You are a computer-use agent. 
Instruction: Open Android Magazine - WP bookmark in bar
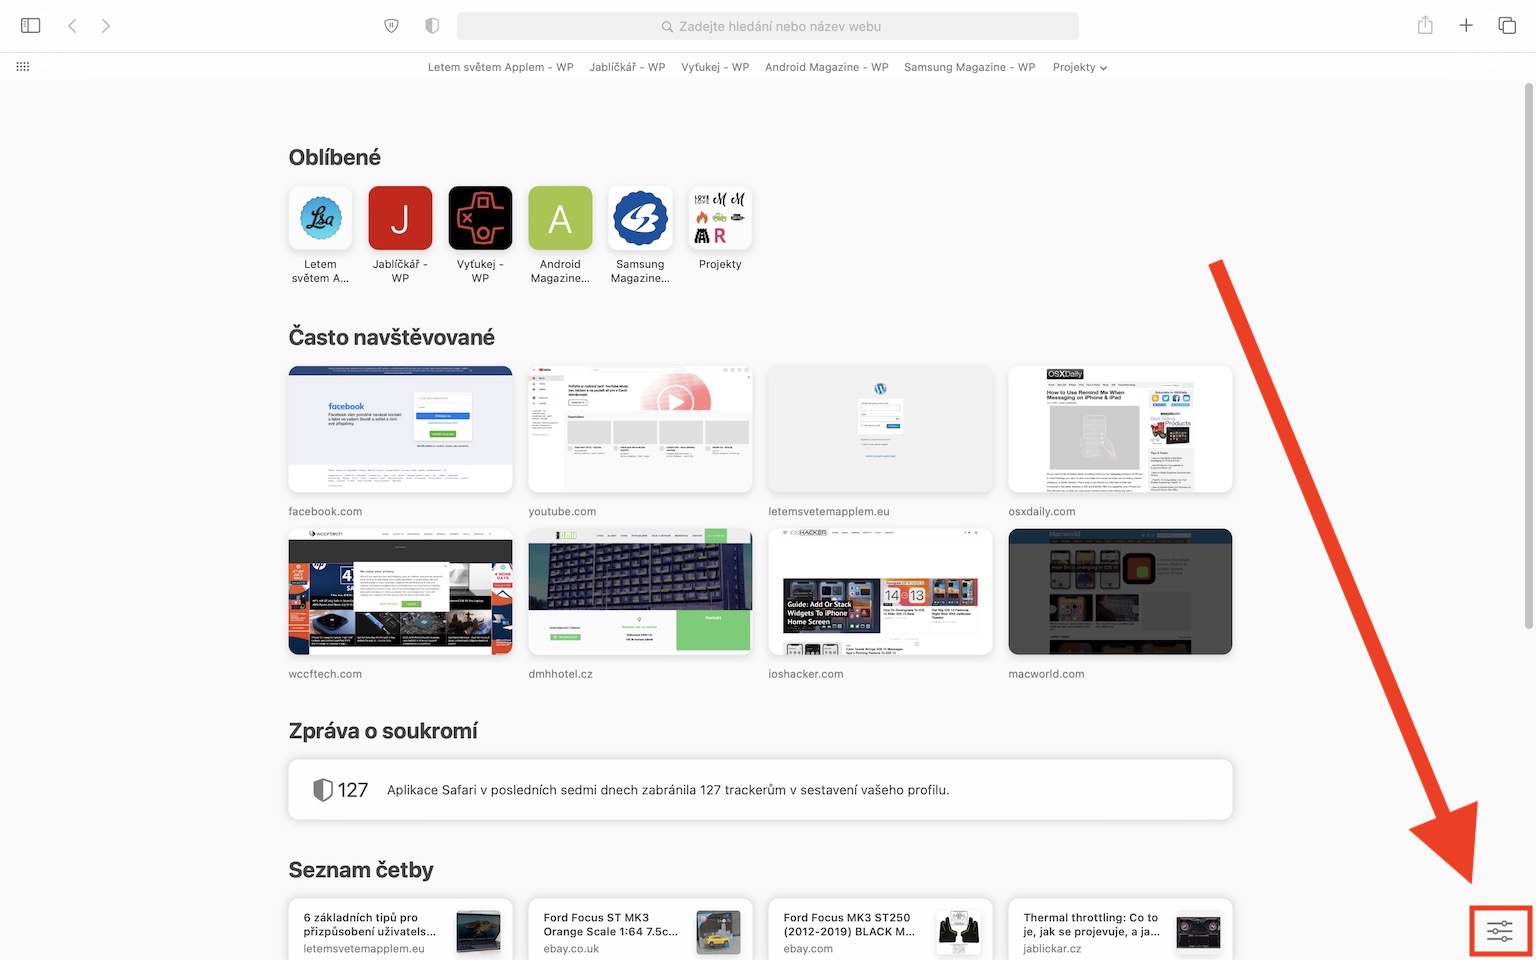[826, 67]
